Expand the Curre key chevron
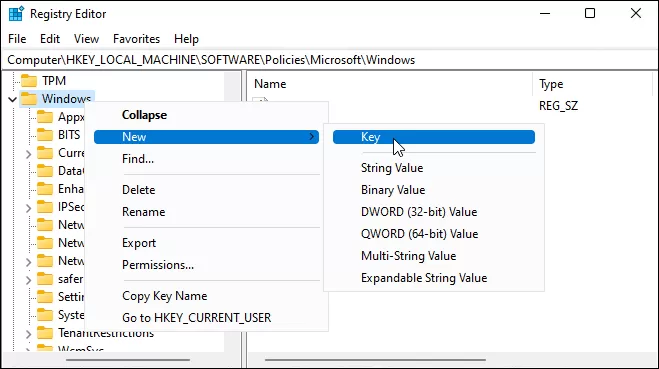This screenshot has width=659, height=369. coord(29,154)
